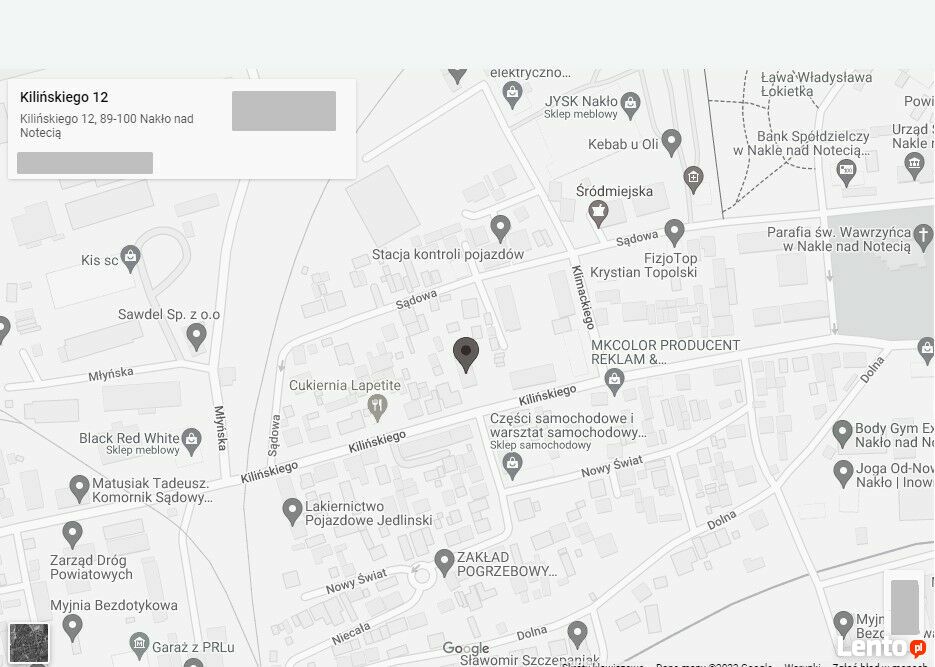
Task: Open the Garaż z PRLu museum pin
Action: point(140,646)
